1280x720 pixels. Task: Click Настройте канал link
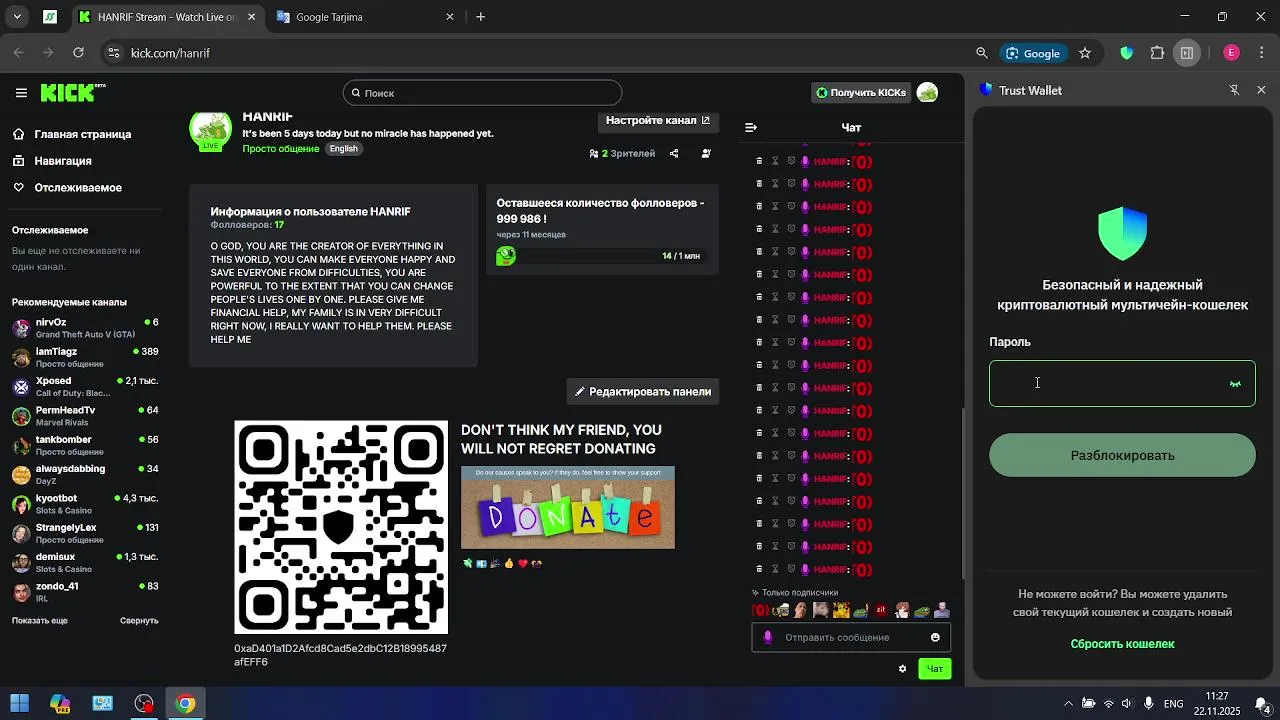pyautogui.click(x=658, y=120)
